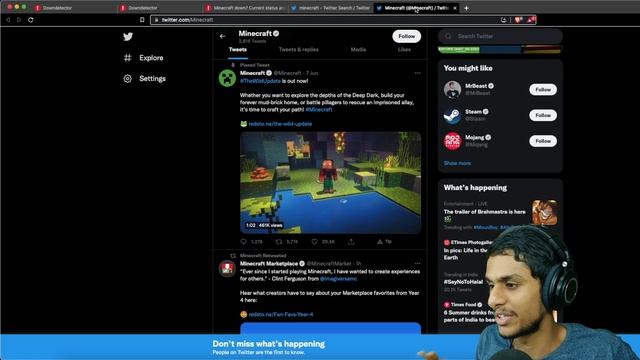
Task: Switch to the Tweets & replies tab
Action: tap(298, 49)
